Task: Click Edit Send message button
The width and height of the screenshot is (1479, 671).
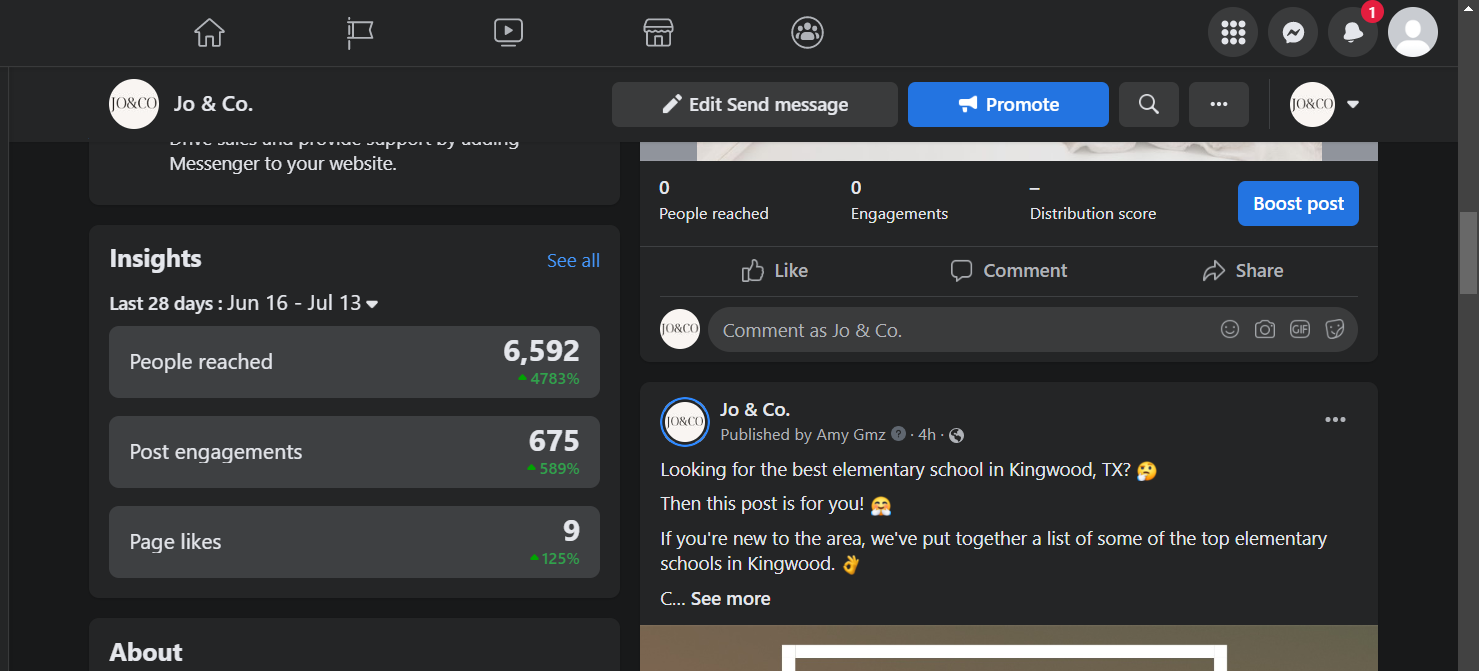Action: coord(755,104)
